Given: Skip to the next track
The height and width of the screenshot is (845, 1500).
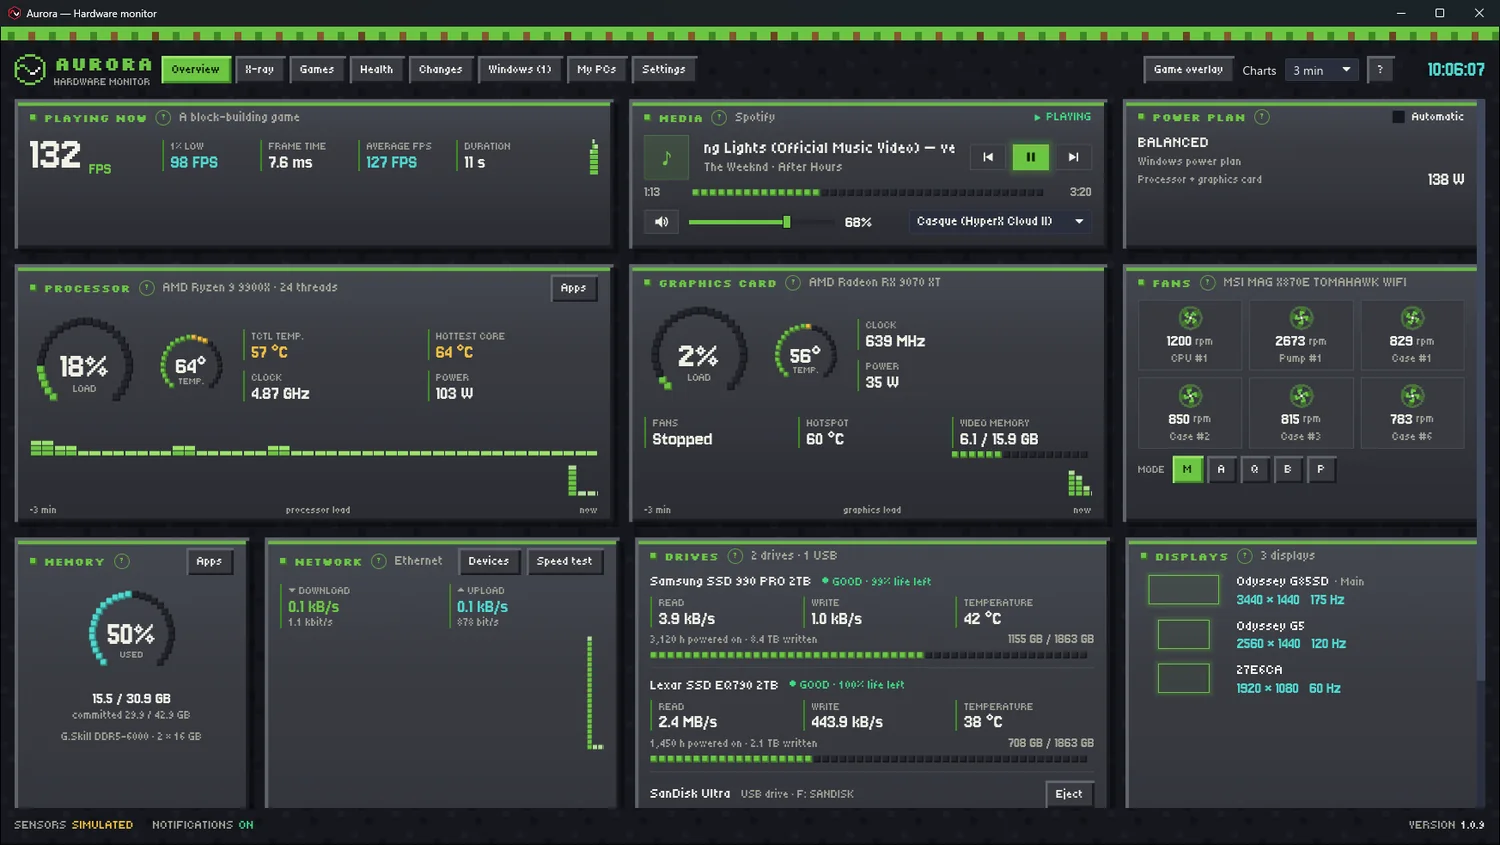Looking at the screenshot, I should [1073, 157].
